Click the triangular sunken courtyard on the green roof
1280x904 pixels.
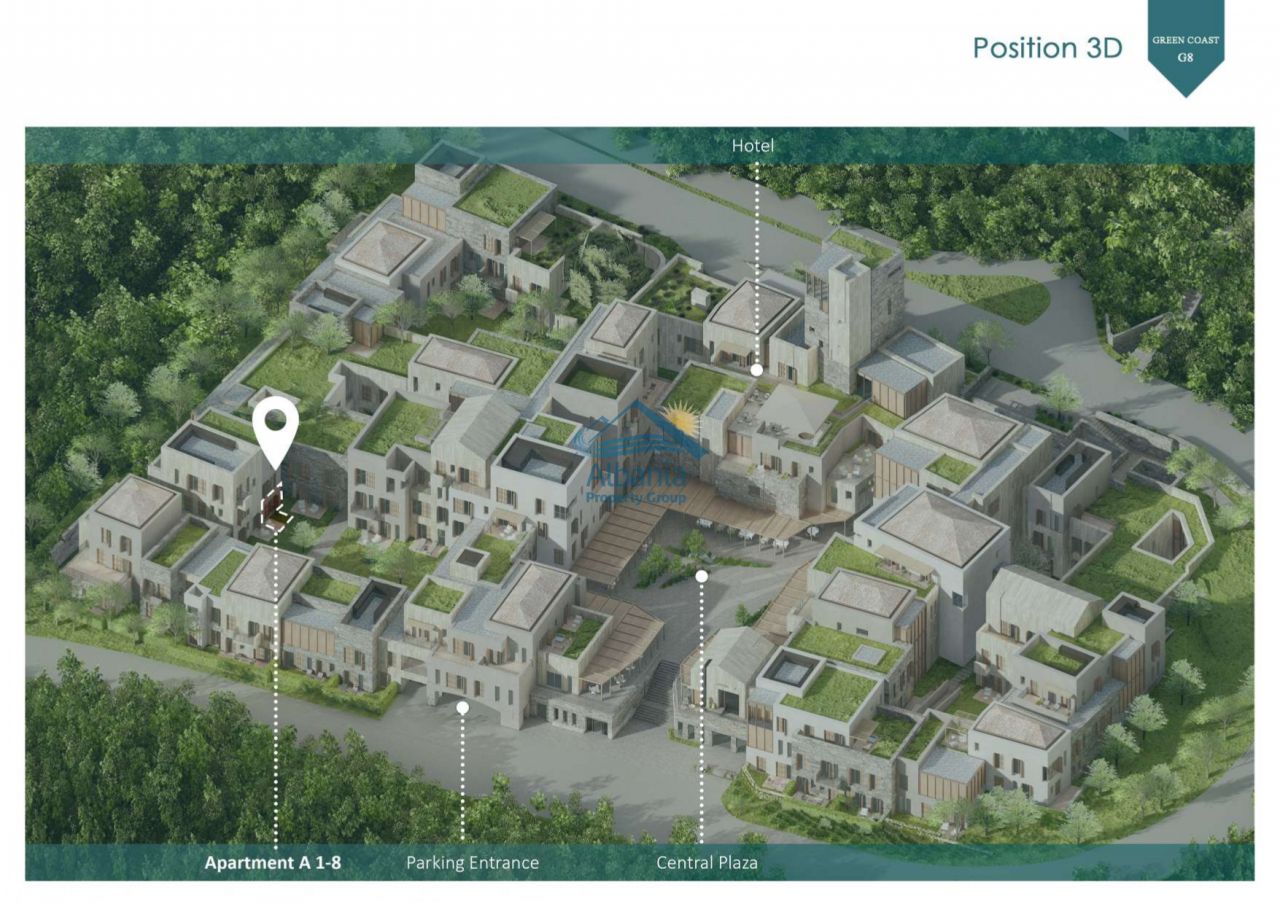coord(1167,537)
